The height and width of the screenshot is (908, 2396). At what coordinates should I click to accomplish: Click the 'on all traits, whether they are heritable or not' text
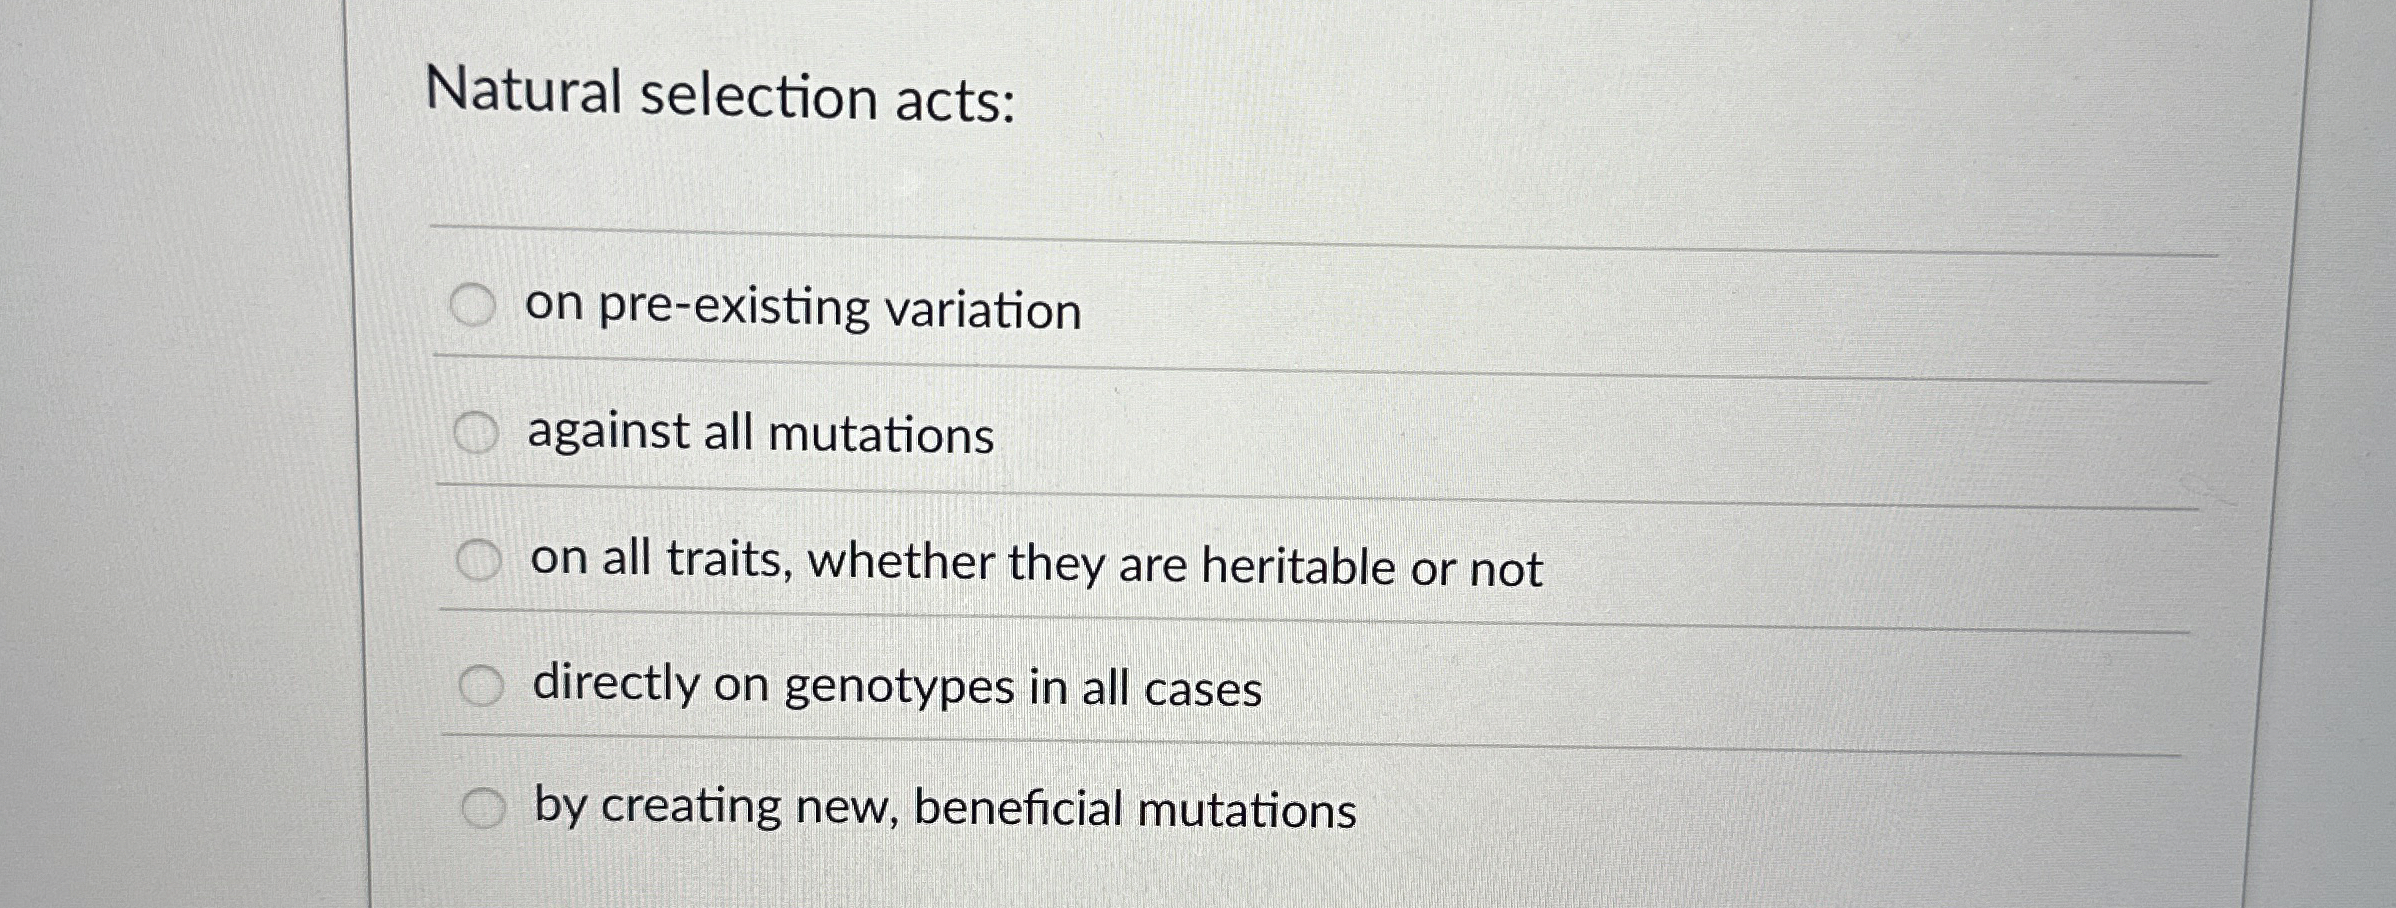(x=1036, y=563)
